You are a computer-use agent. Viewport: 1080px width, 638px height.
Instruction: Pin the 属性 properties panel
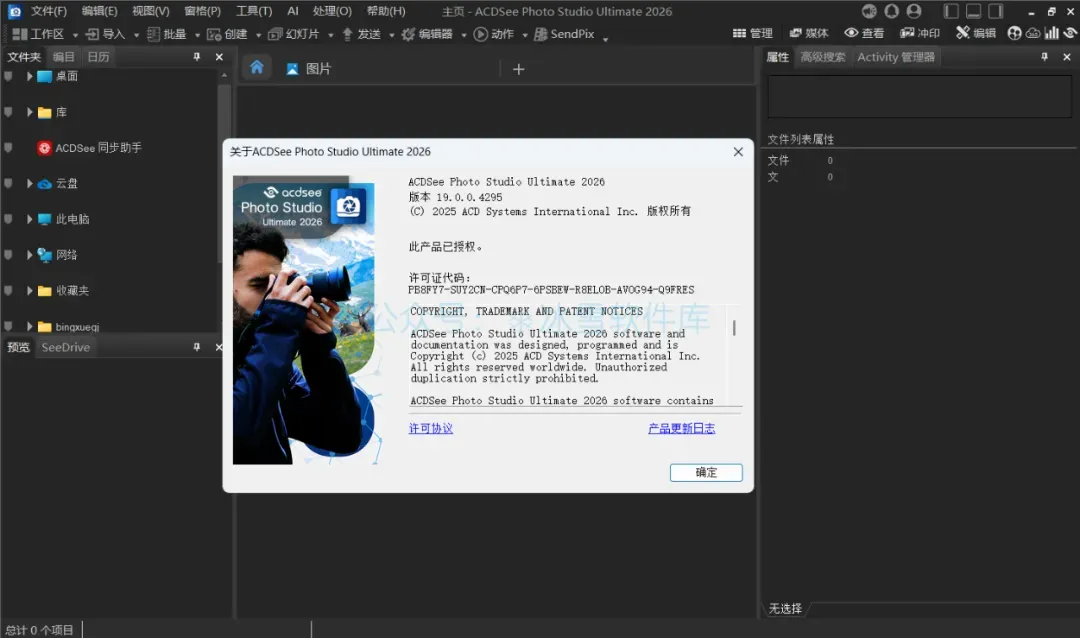[1044, 57]
